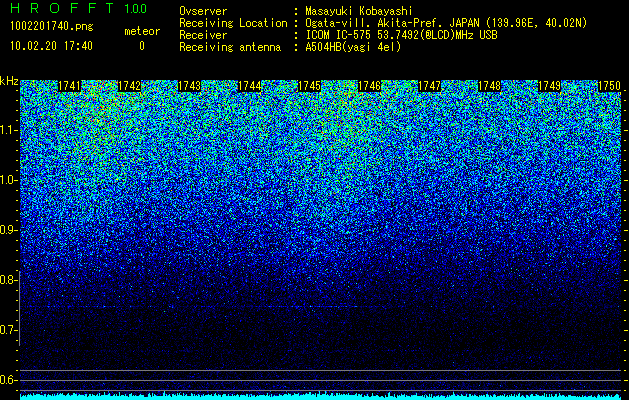Click the name Masayuki Kobayashi
Image resolution: width=629 pixels, height=400 pixels.
[359, 11]
